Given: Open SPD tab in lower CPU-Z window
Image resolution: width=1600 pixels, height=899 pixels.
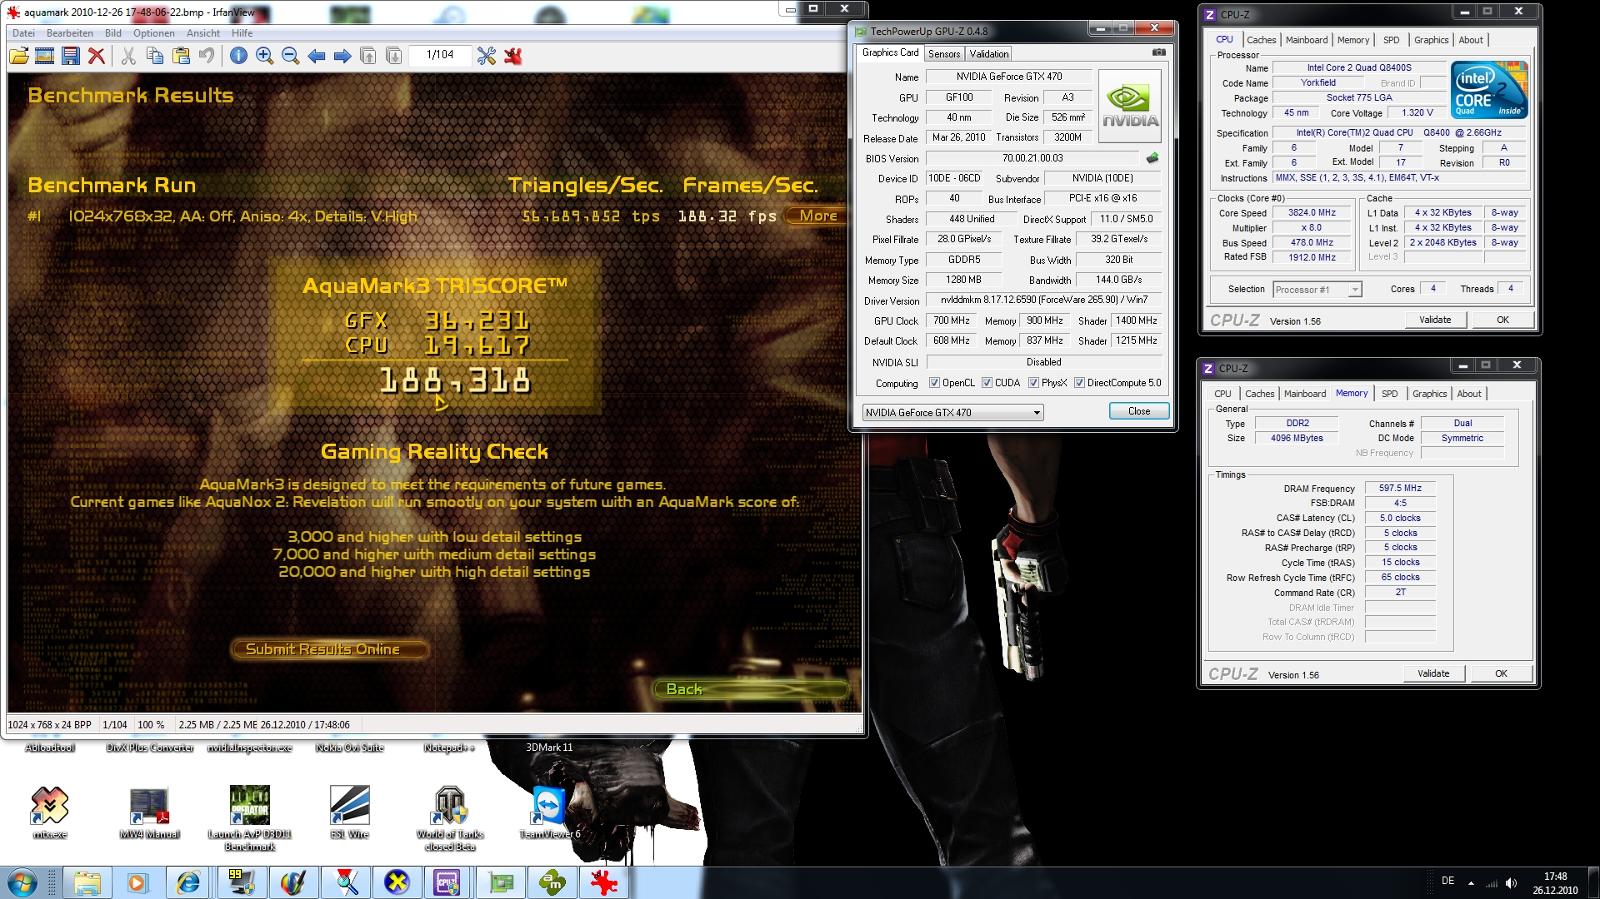Looking at the screenshot, I should pos(1390,394).
